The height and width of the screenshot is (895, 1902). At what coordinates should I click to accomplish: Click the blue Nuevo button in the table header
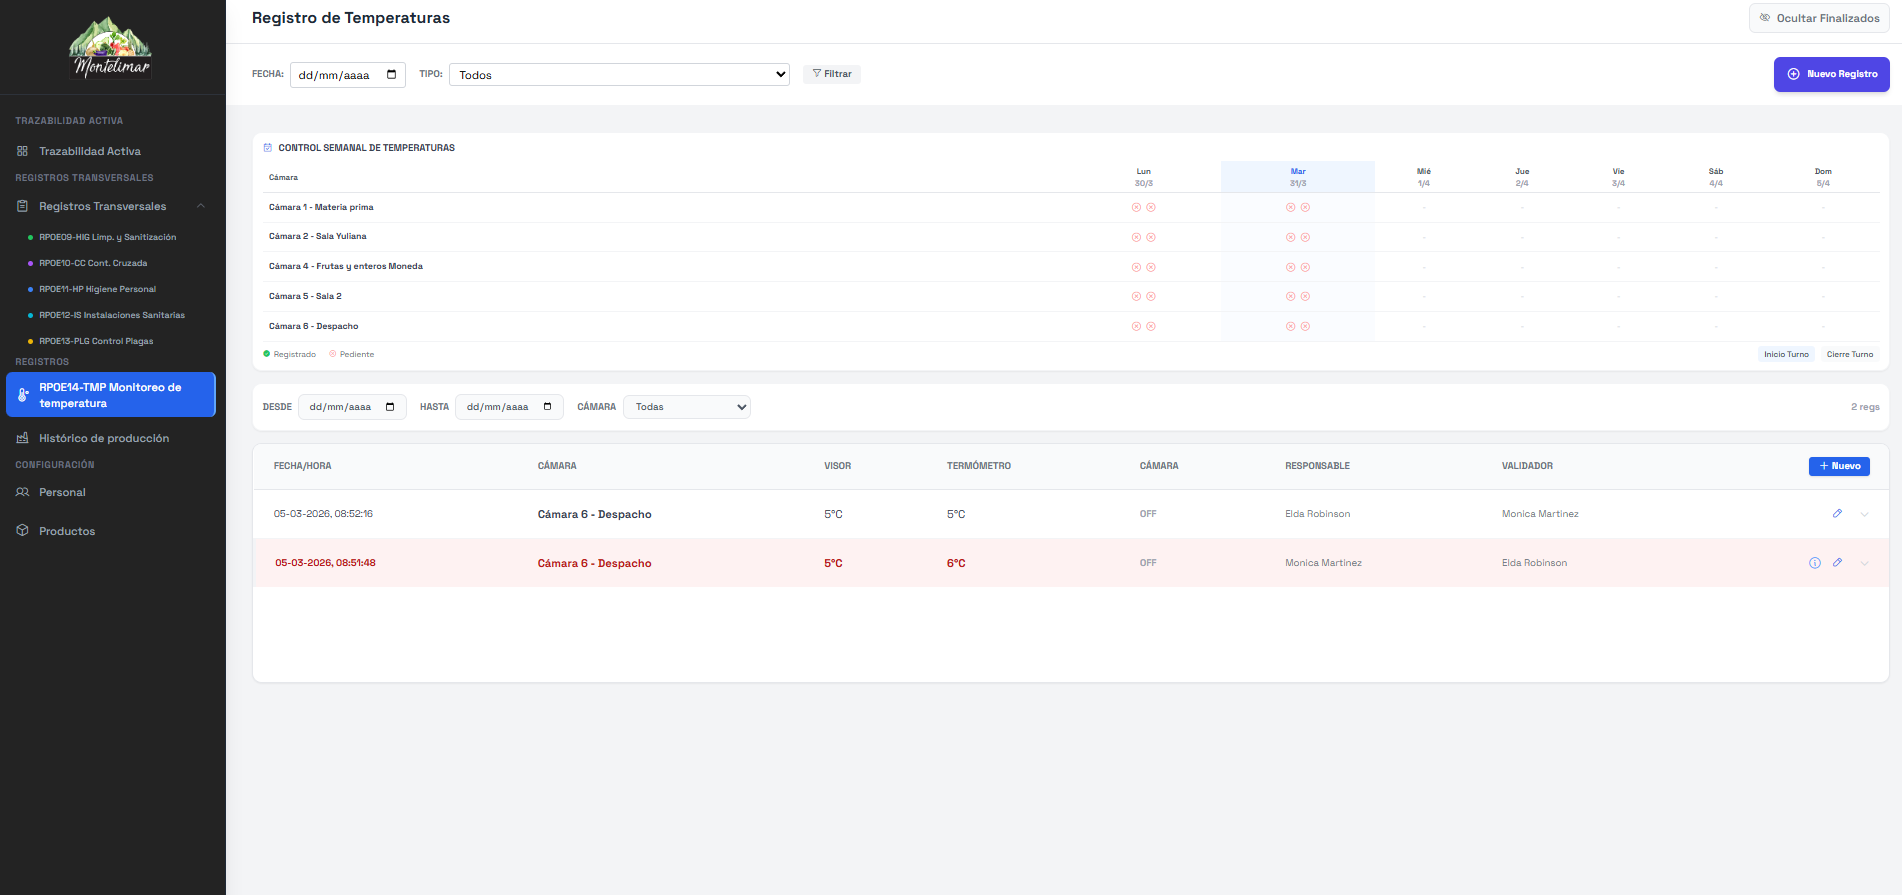(1839, 466)
